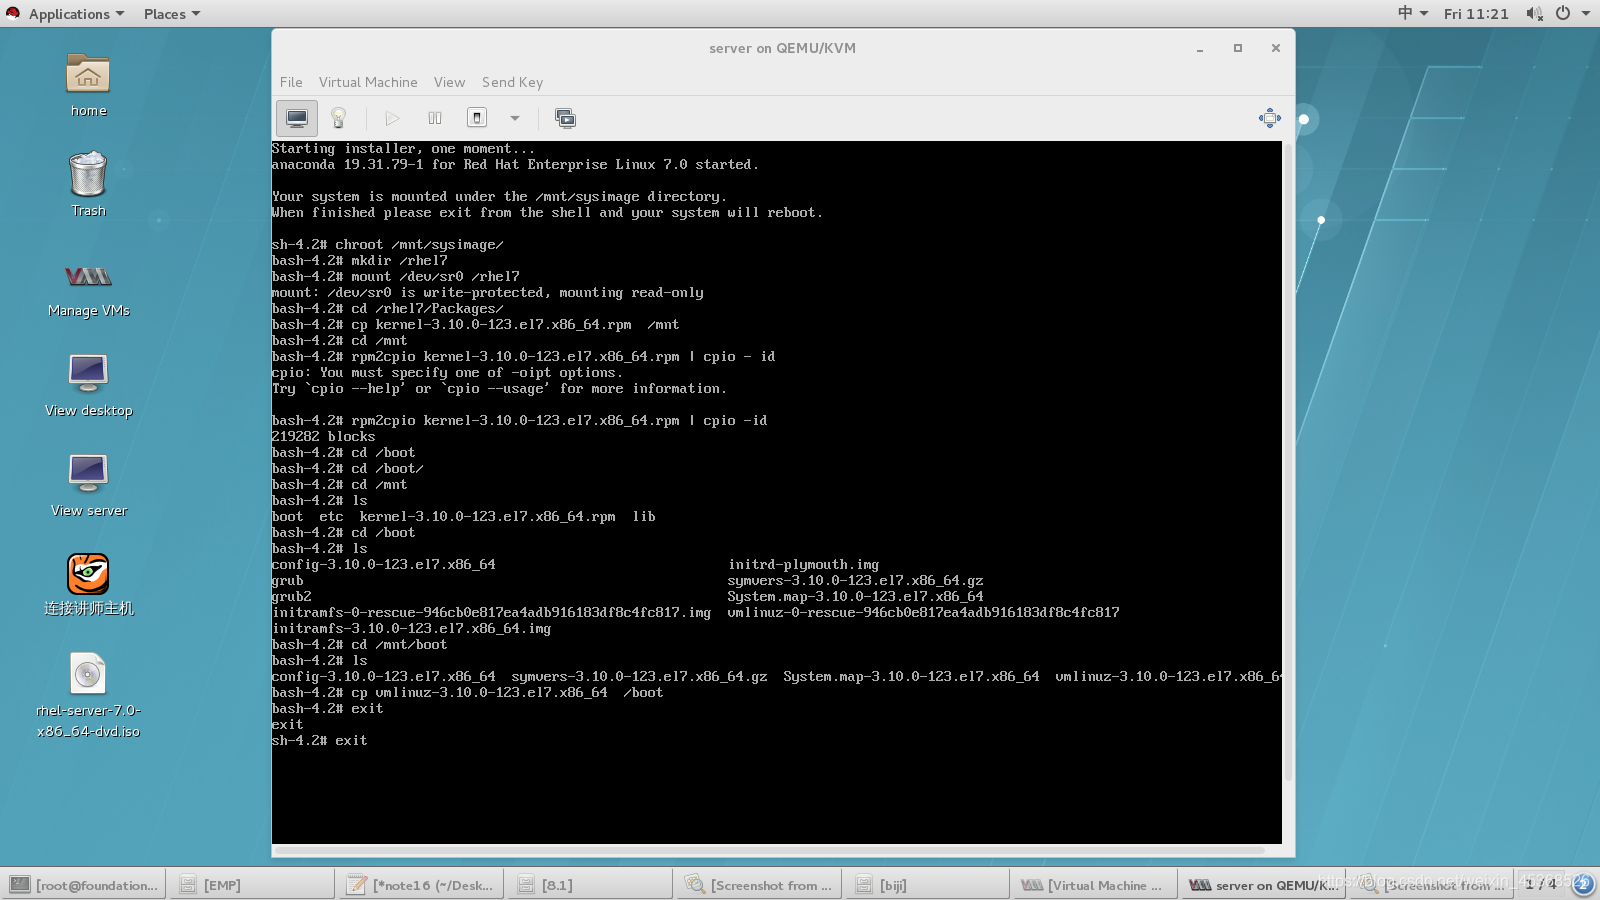Show the graphical console view
Viewport: 1600px width, 900px height.
[297, 118]
